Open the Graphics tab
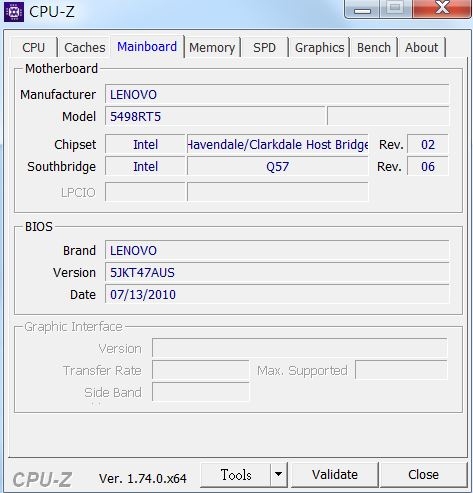Viewport: 473px width, 493px height. (319, 47)
